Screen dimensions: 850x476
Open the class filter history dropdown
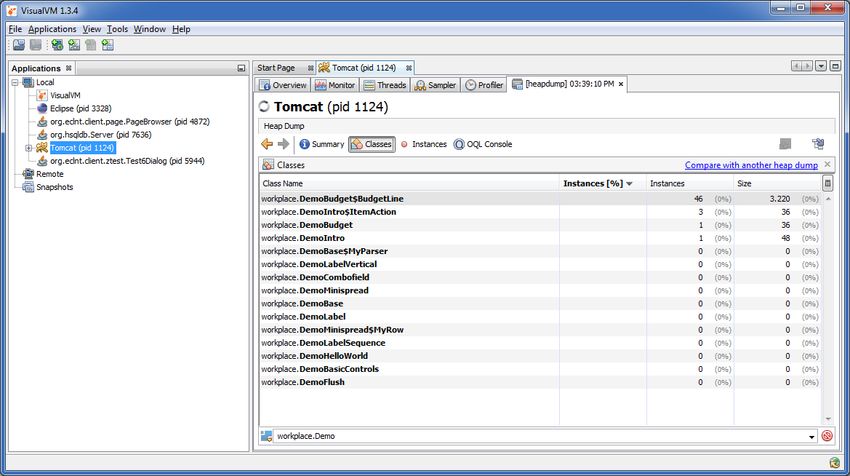pos(812,436)
